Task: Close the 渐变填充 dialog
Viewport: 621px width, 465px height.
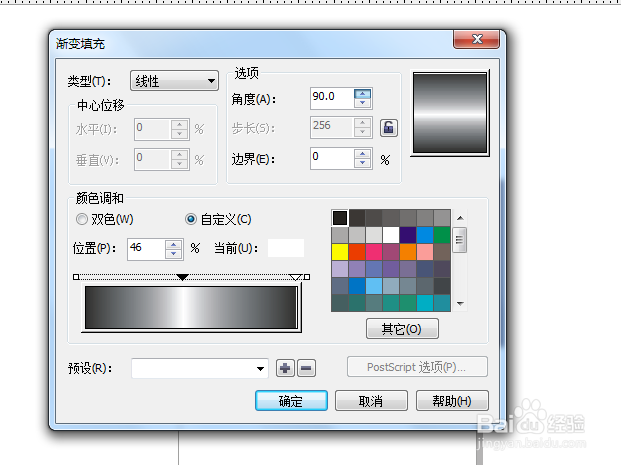Action: [x=476, y=39]
